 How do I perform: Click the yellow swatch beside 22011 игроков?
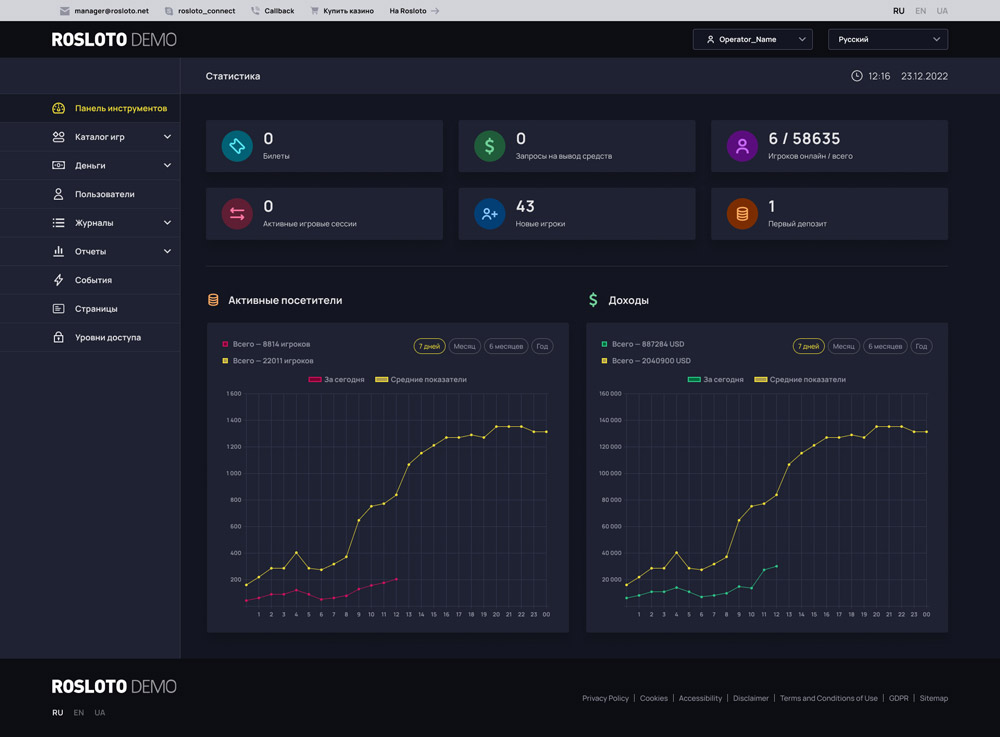tap(225, 361)
